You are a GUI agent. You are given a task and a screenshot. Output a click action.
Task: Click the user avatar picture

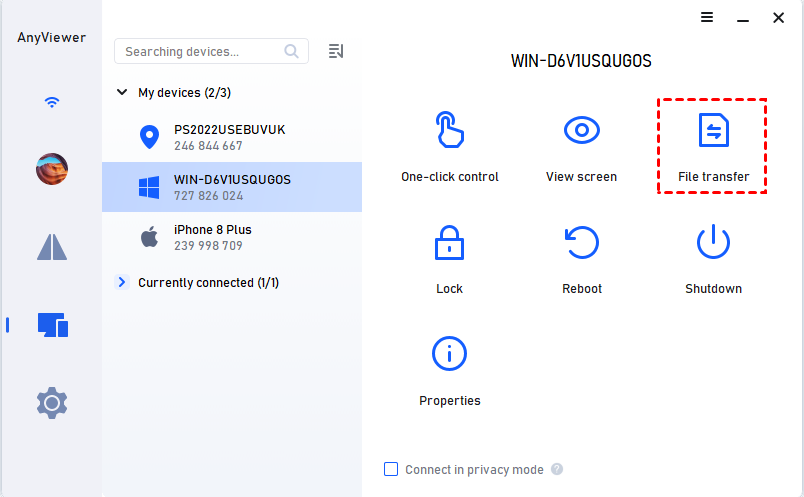click(x=52, y=169)
